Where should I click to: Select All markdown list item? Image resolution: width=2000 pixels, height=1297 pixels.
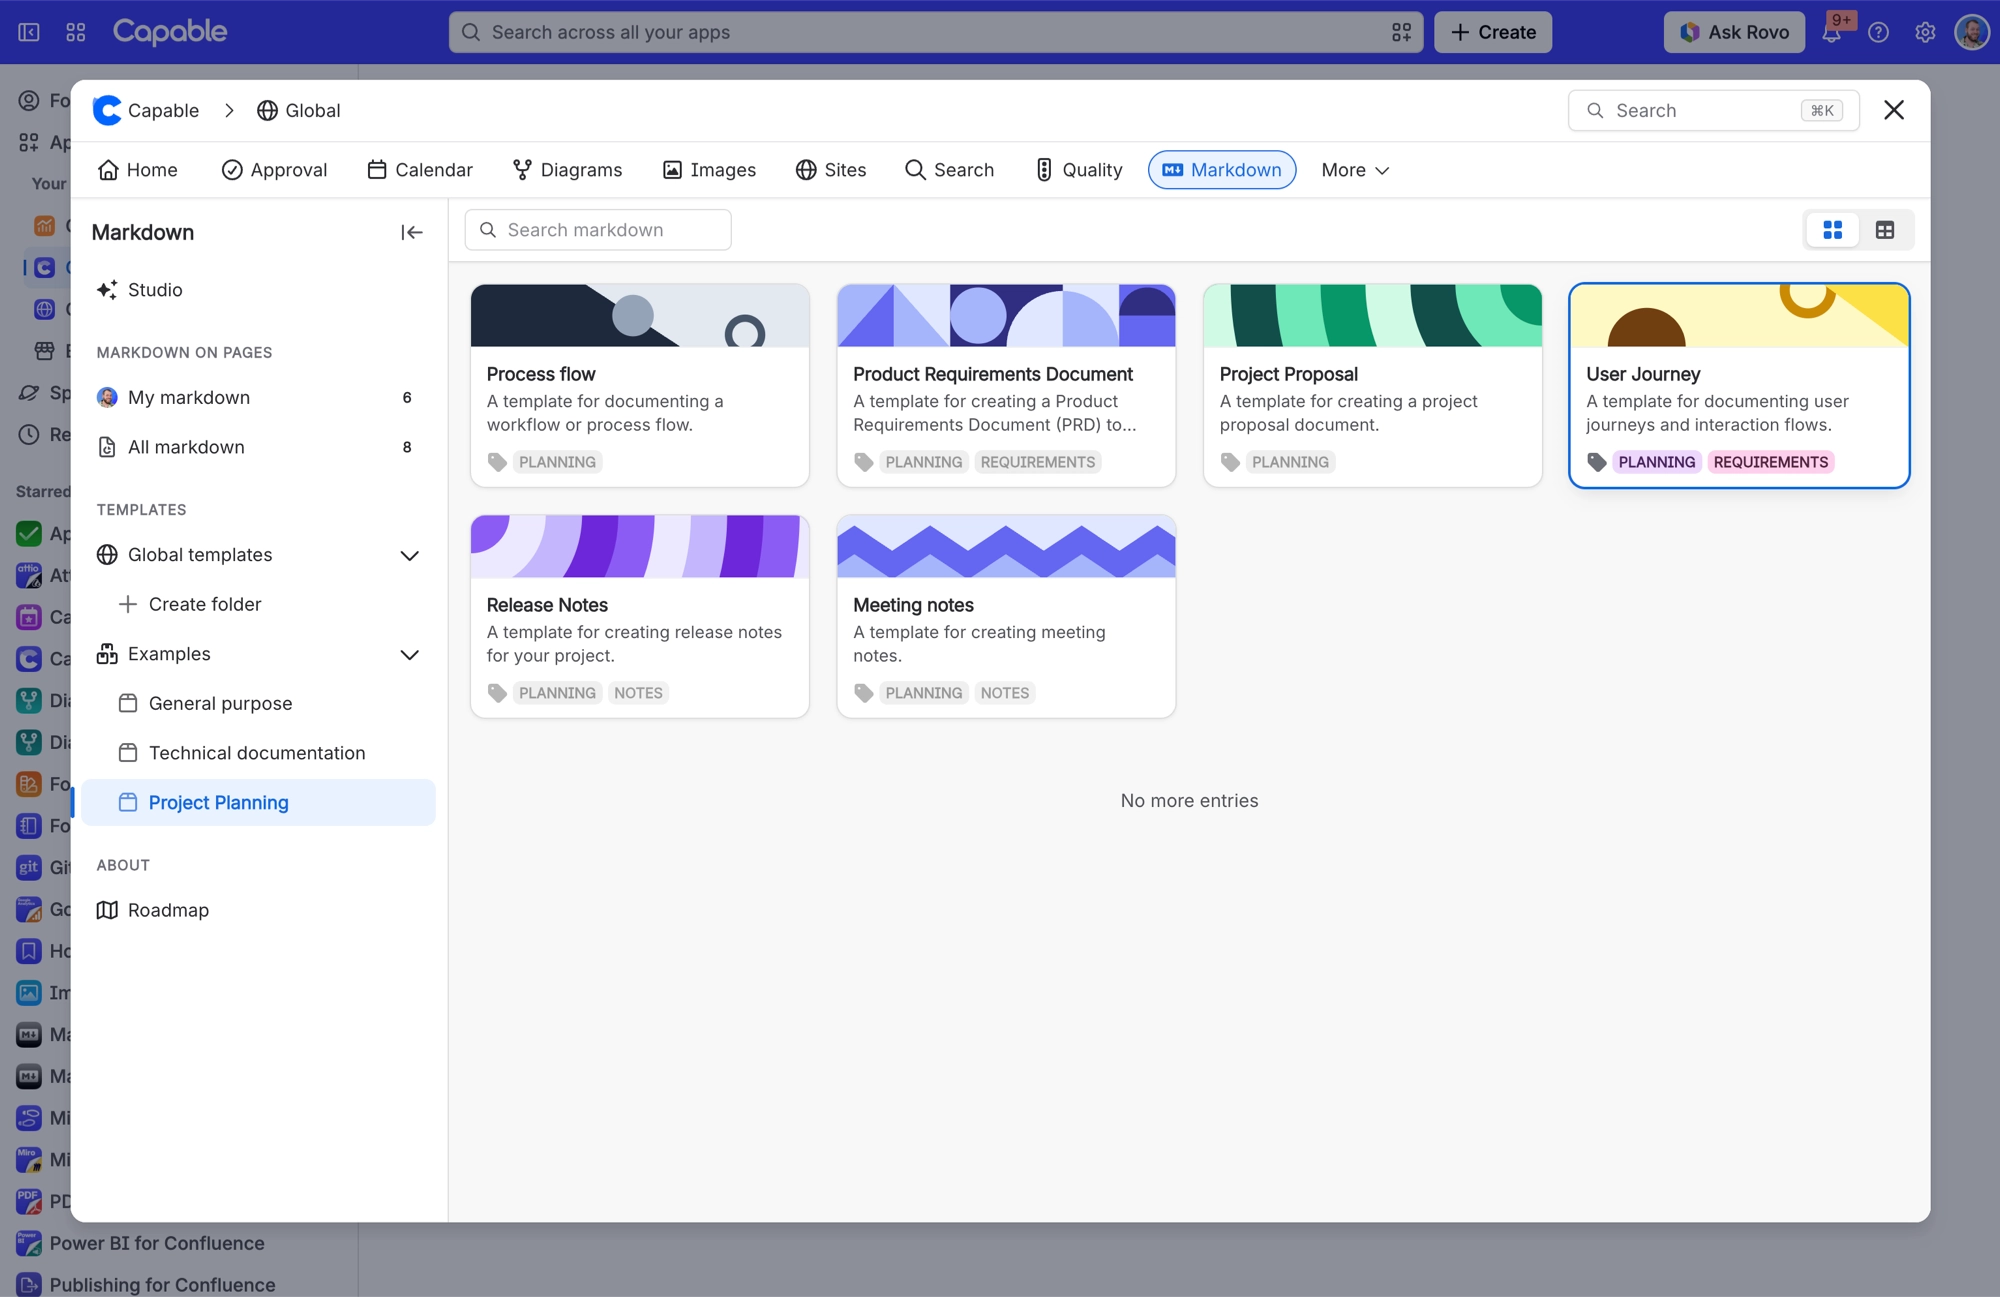pos(259,447)
